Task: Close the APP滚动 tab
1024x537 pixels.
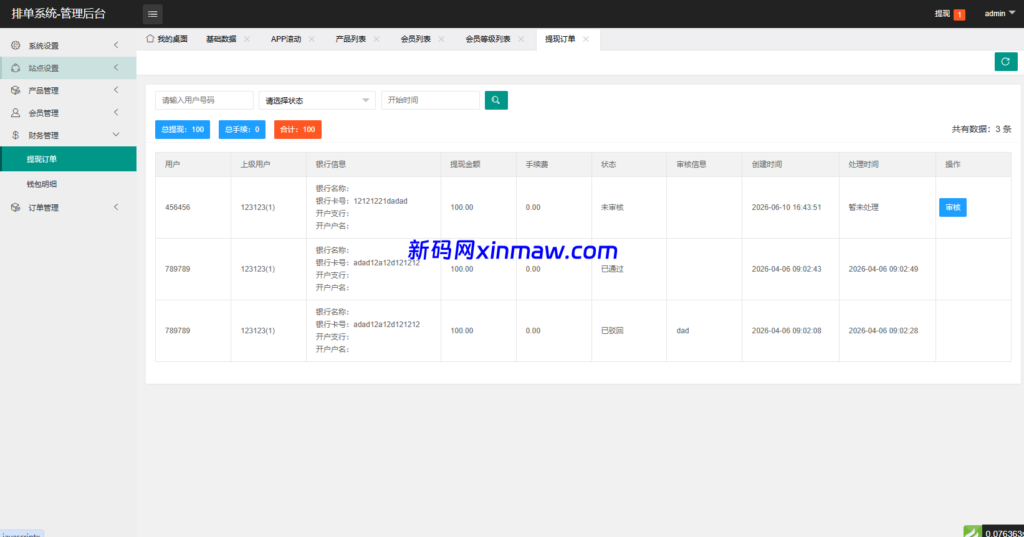Action: 312,39
